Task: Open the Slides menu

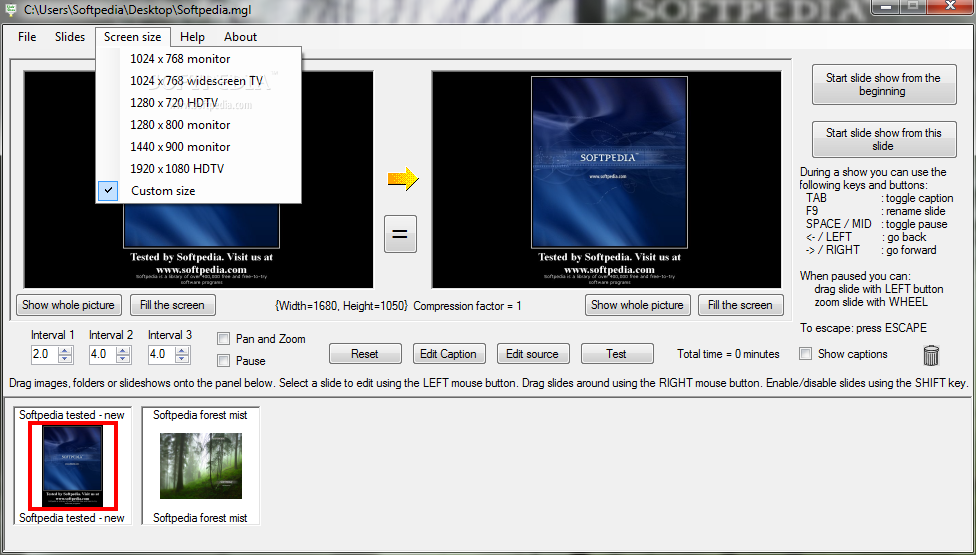Action: pos(70,37)
